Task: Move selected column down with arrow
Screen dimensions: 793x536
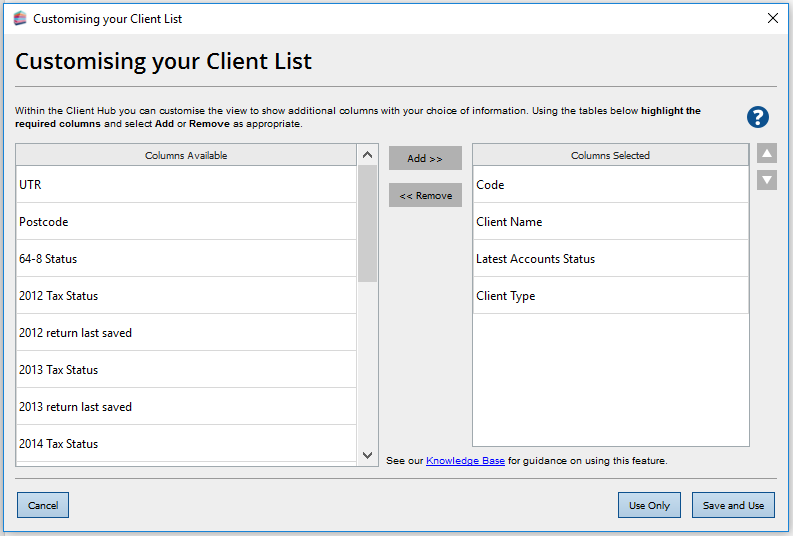Action: click(x=766, y=180)
